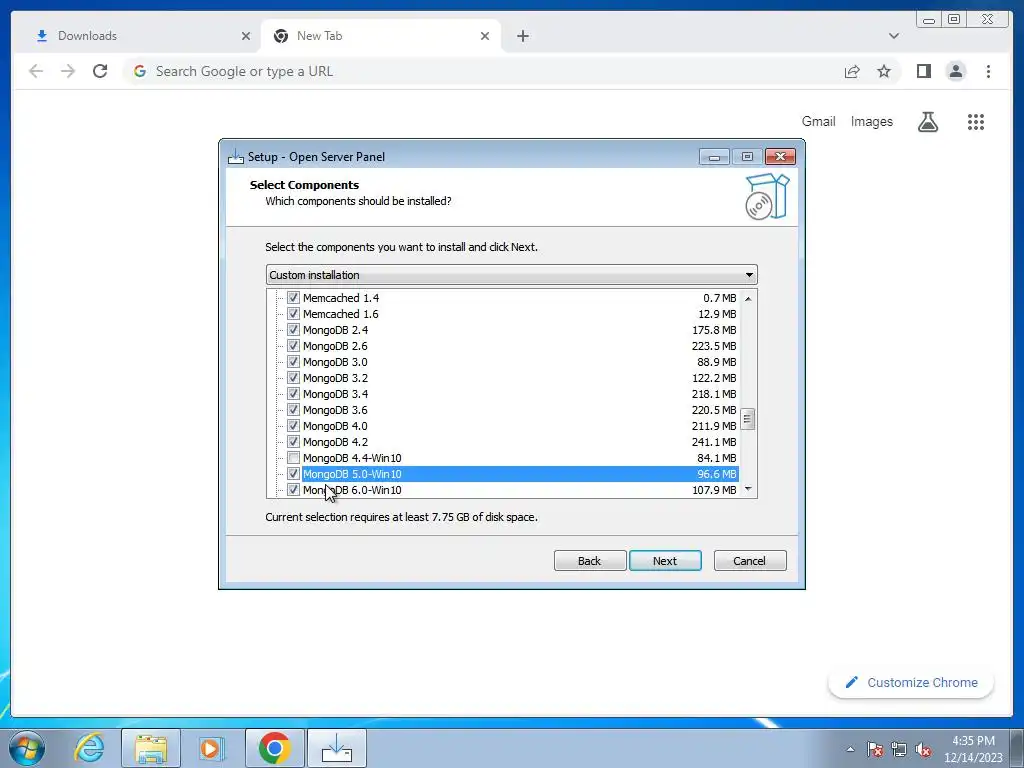Screen dimensions: 1024x768
Task: Toggle the MongoDB 2.4 checkbox
Action: coord(293,330)
